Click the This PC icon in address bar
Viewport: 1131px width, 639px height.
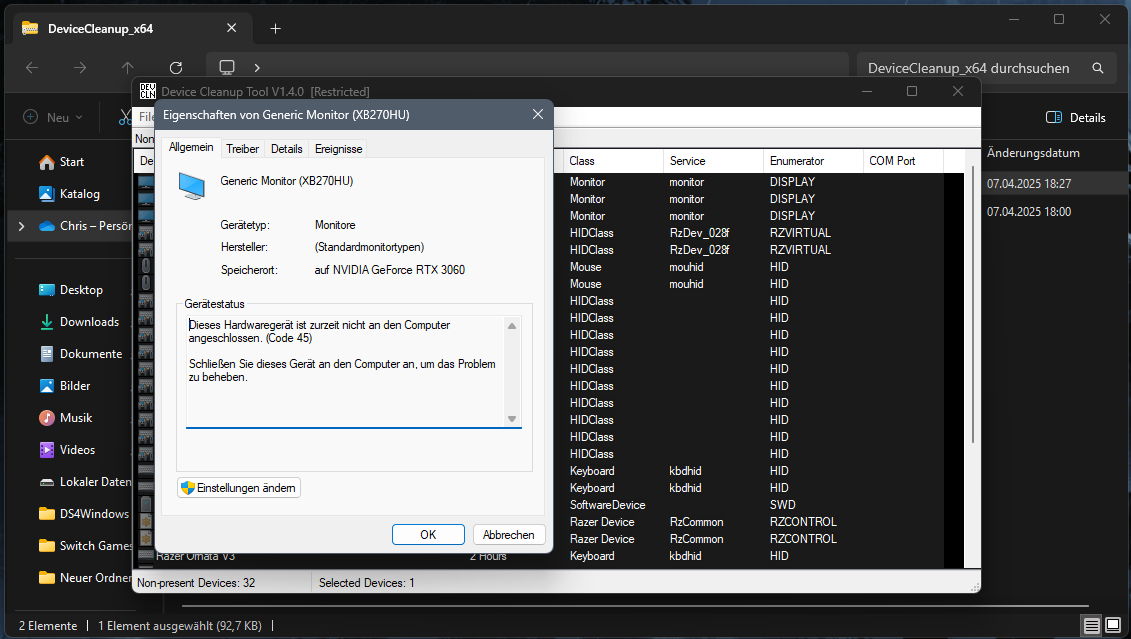click(227, 67)
